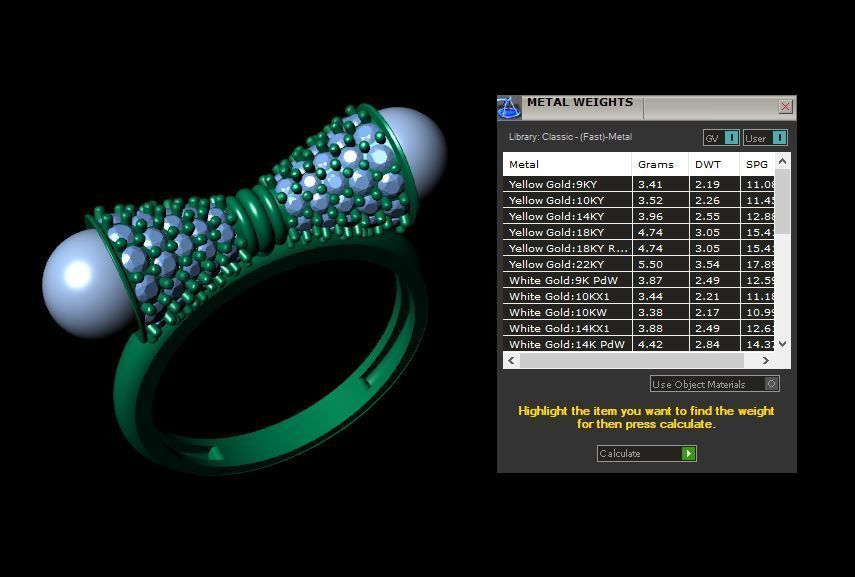This screenshot has width=855, height=577.
Task: Select the Yellow Gold:22KY row
Action: (x=639, y=264)
